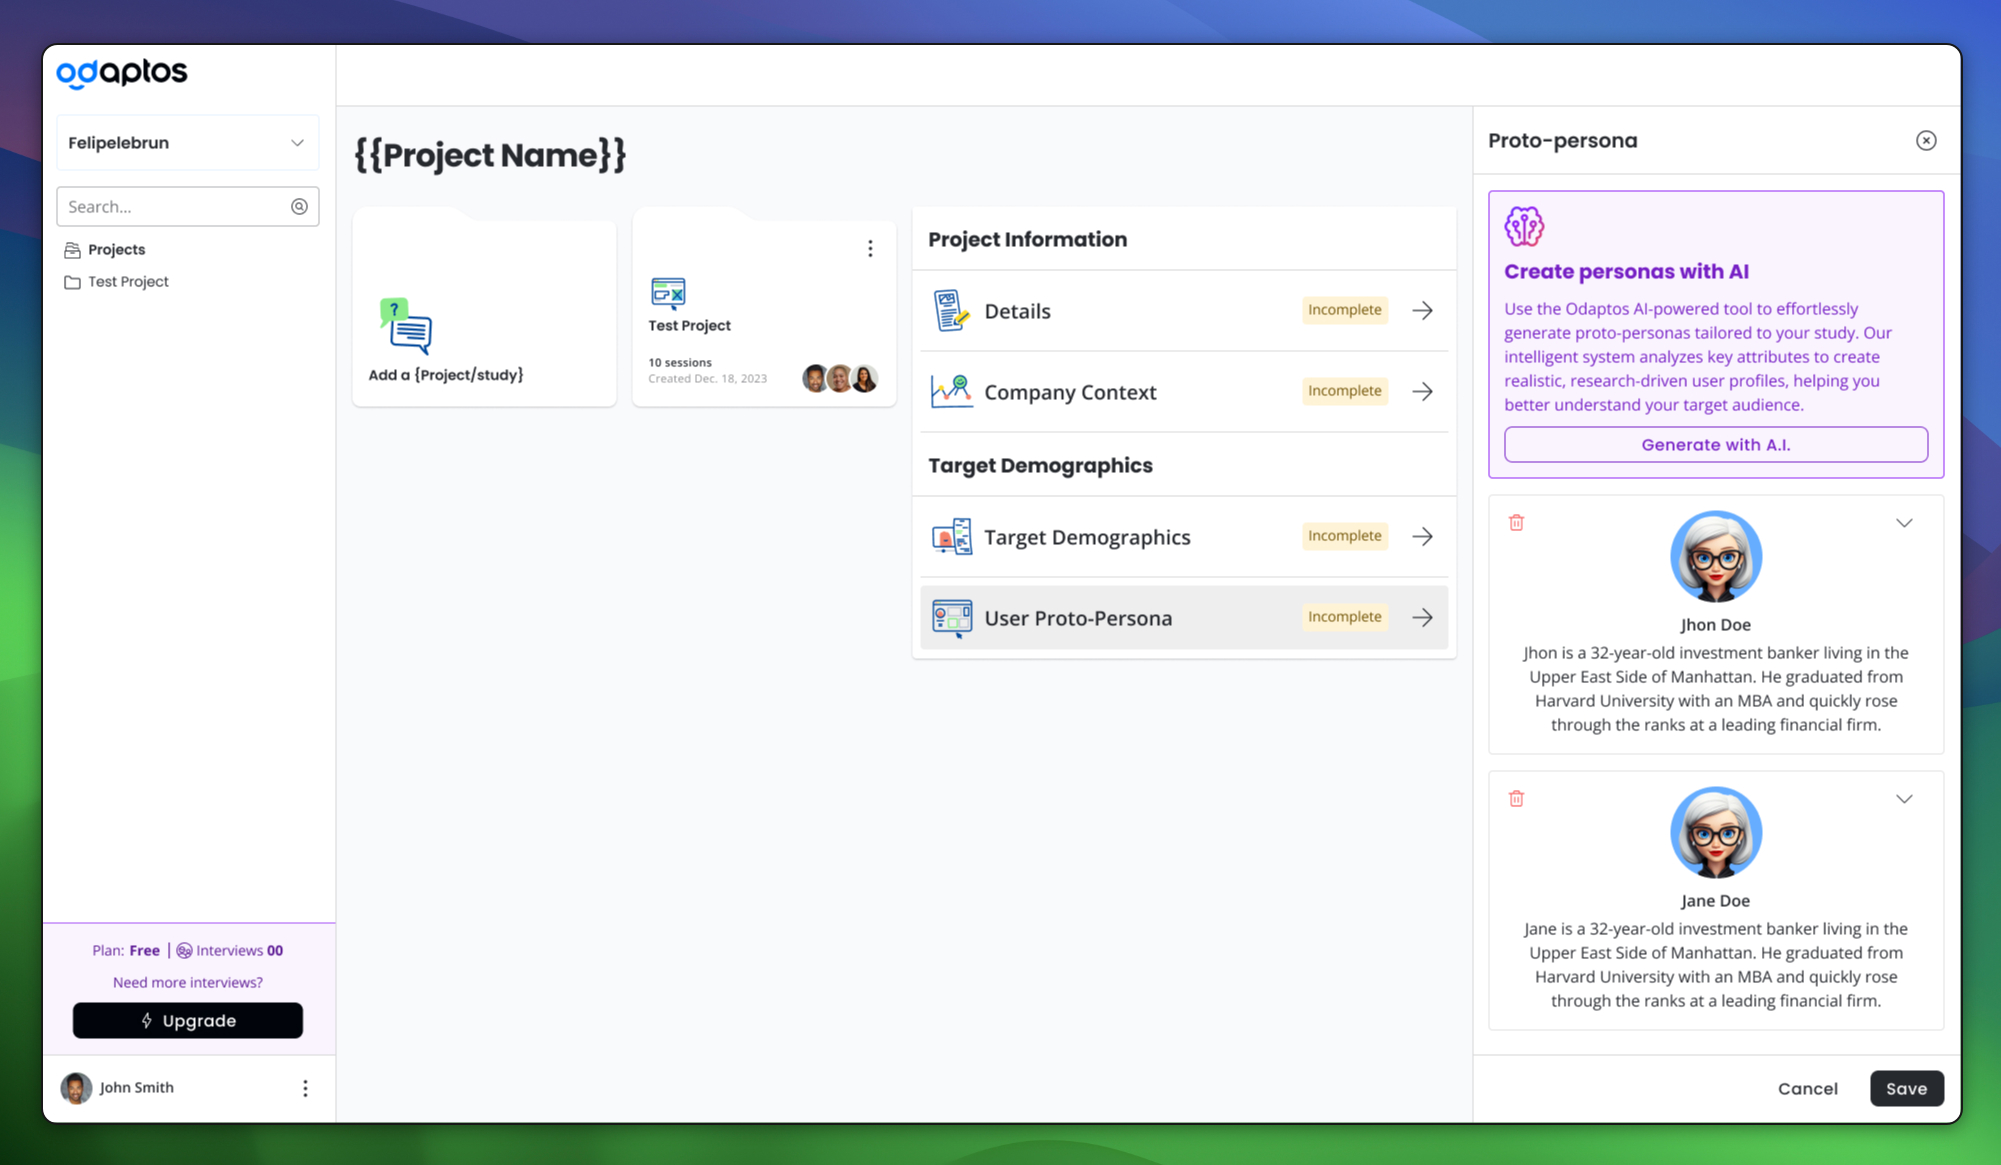The width and height of the screenshot is (2001, 1165).
Task: Click the lightning icon on Upgrade
Action: coord(147,1021)
